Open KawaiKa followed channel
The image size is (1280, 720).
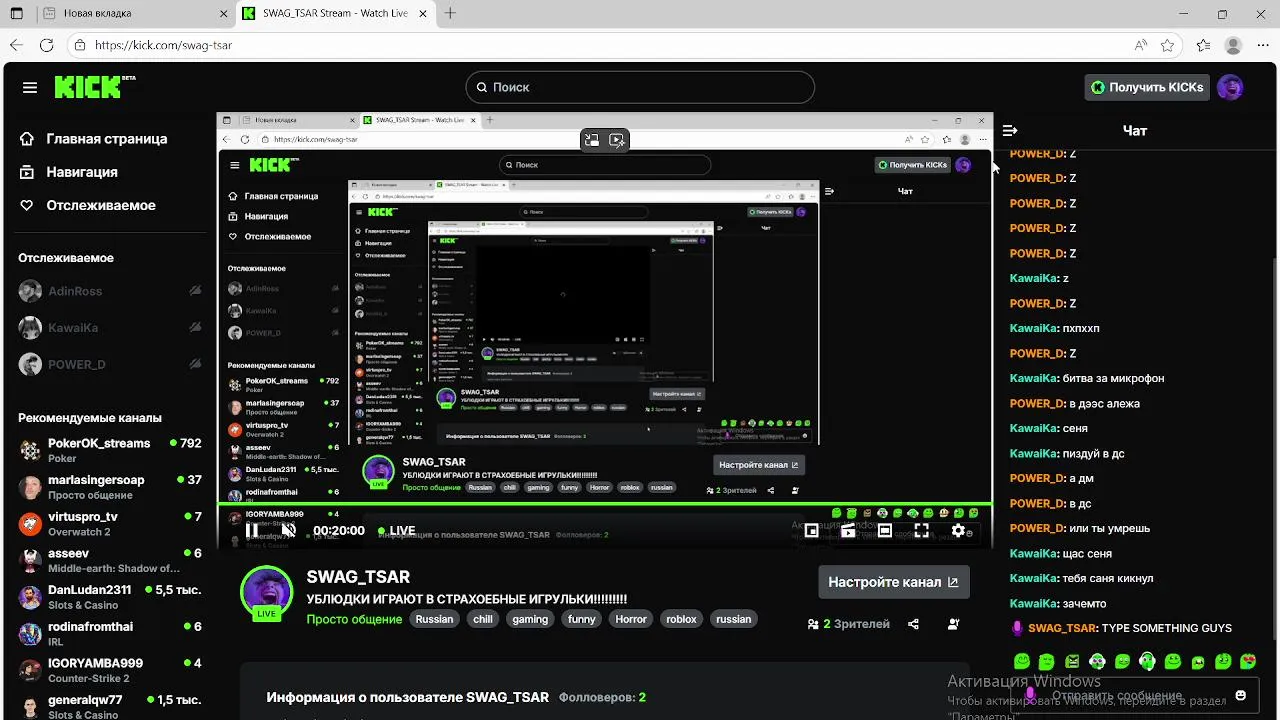(x=110, y=328)
